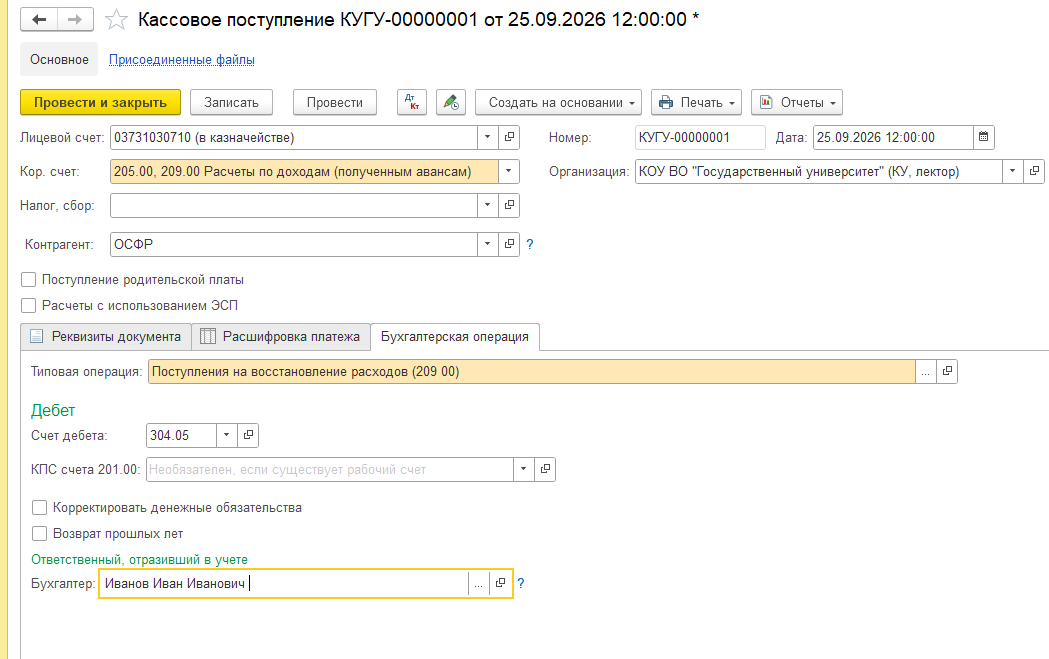Switch to Расшифровка платежа tab
This screenshot has height=659, width=1049.
[x=281, y=337]
